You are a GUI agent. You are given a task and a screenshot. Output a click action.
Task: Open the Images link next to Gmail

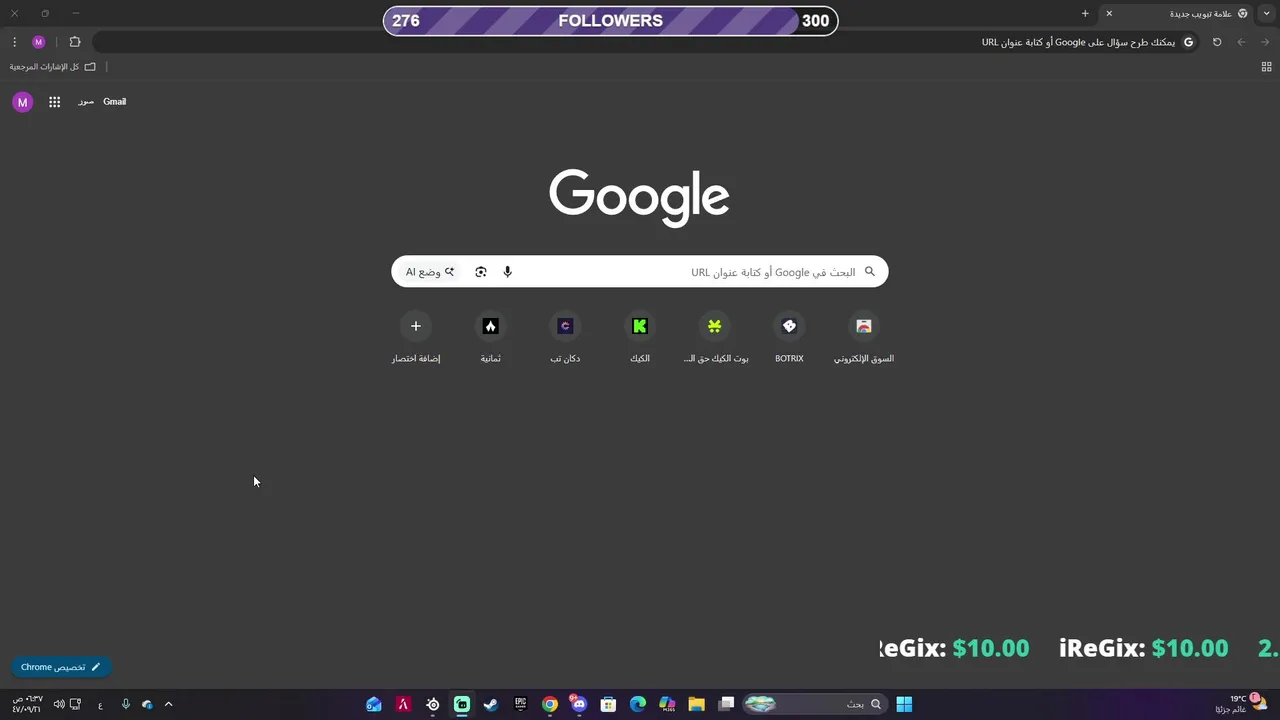click(x=86, y=102)
